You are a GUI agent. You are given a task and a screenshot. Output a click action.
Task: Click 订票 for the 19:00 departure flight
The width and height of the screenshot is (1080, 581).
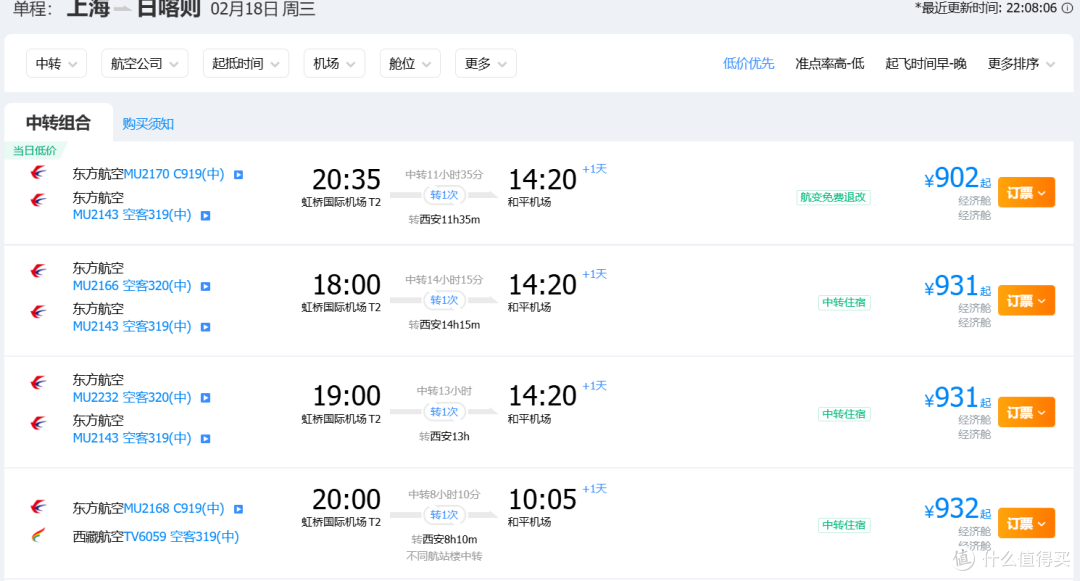click(1026, 412)
